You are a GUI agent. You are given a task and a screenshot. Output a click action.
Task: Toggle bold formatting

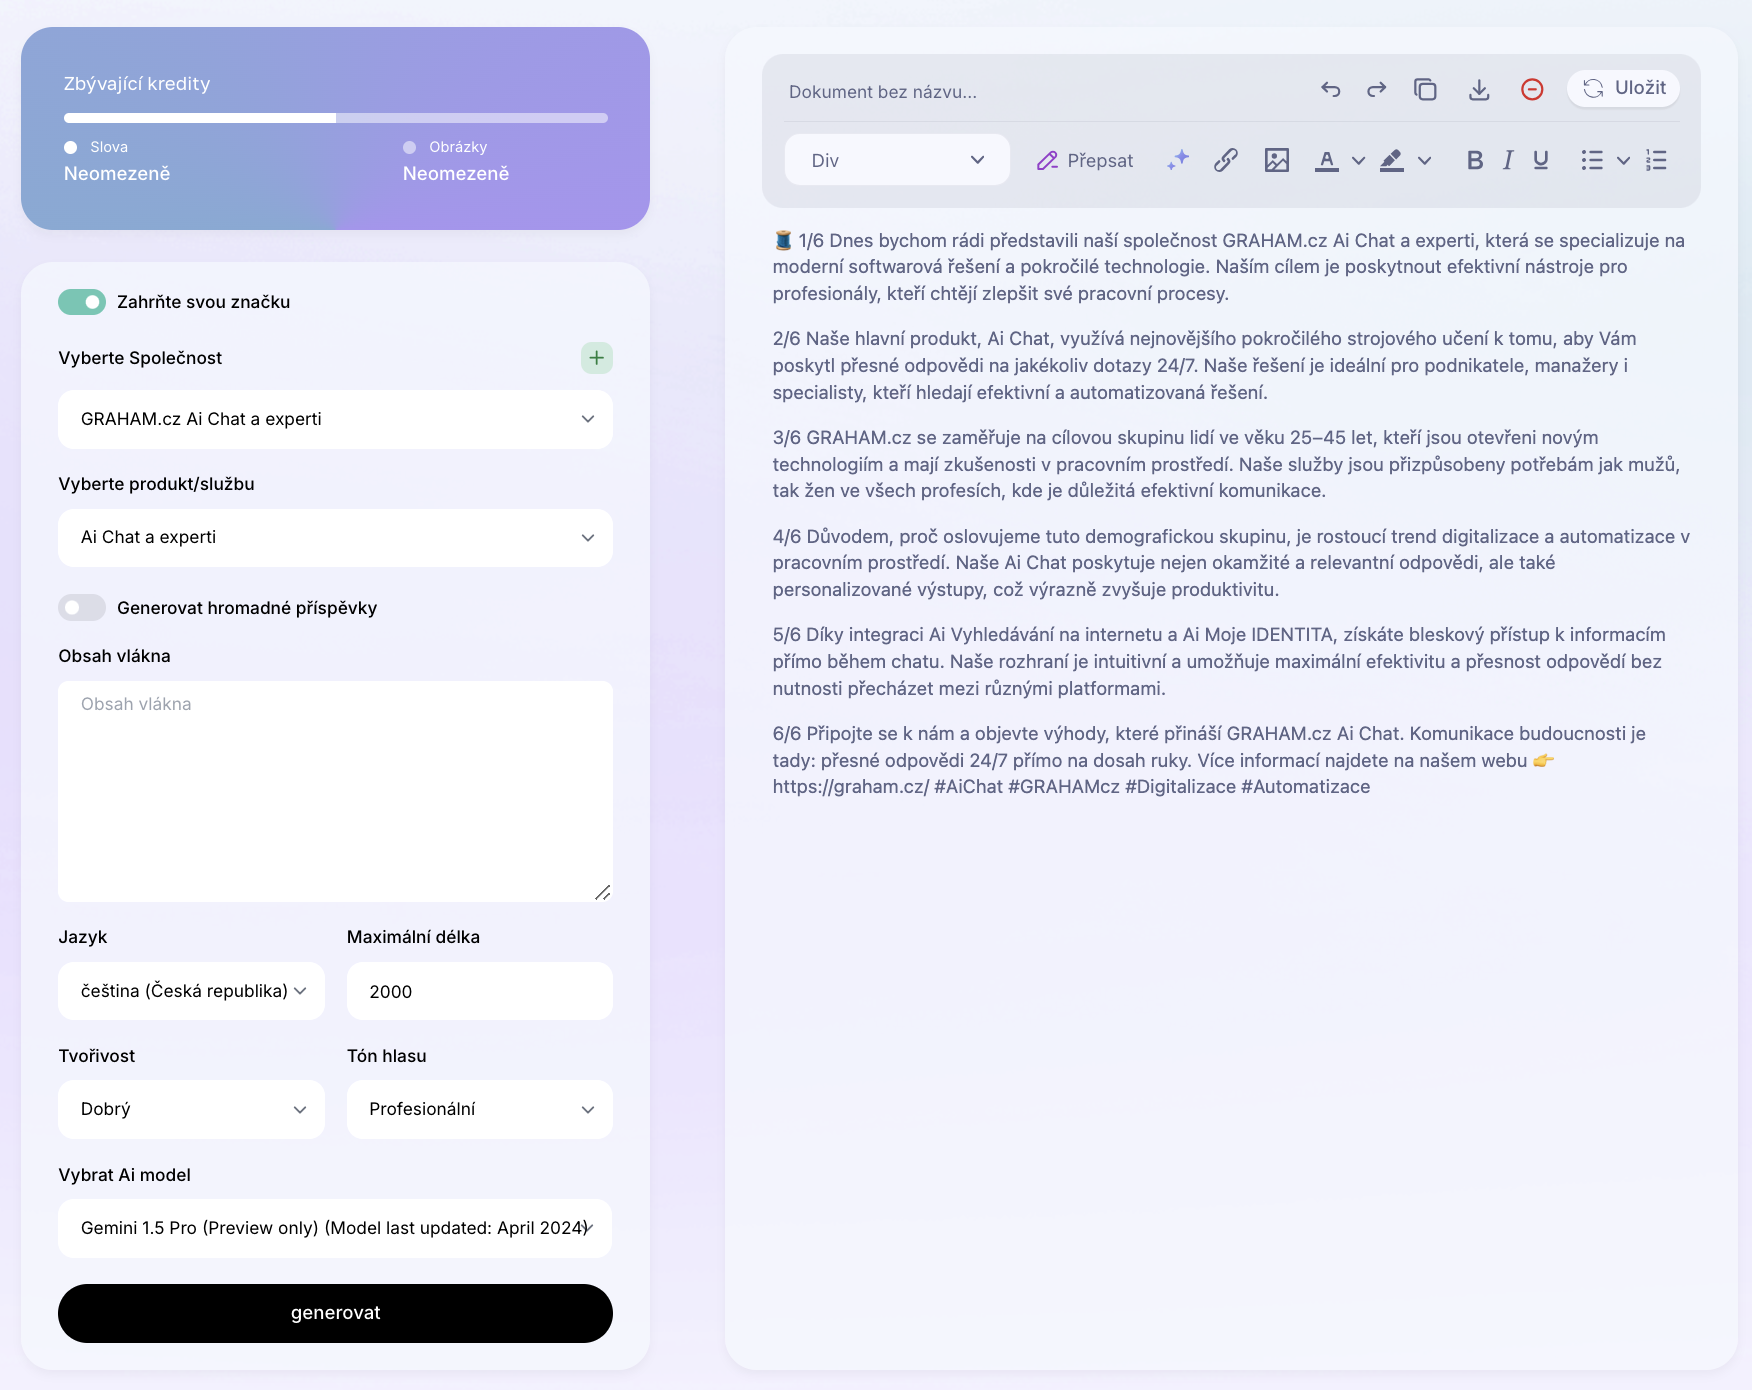1475,160
